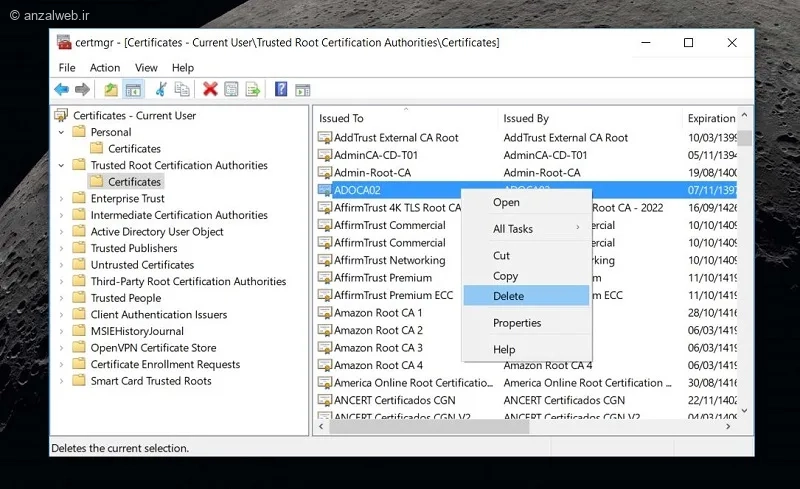Sort by the Expiration column header
This screenshot has width=800, height=489.
(x=710, y=118)
